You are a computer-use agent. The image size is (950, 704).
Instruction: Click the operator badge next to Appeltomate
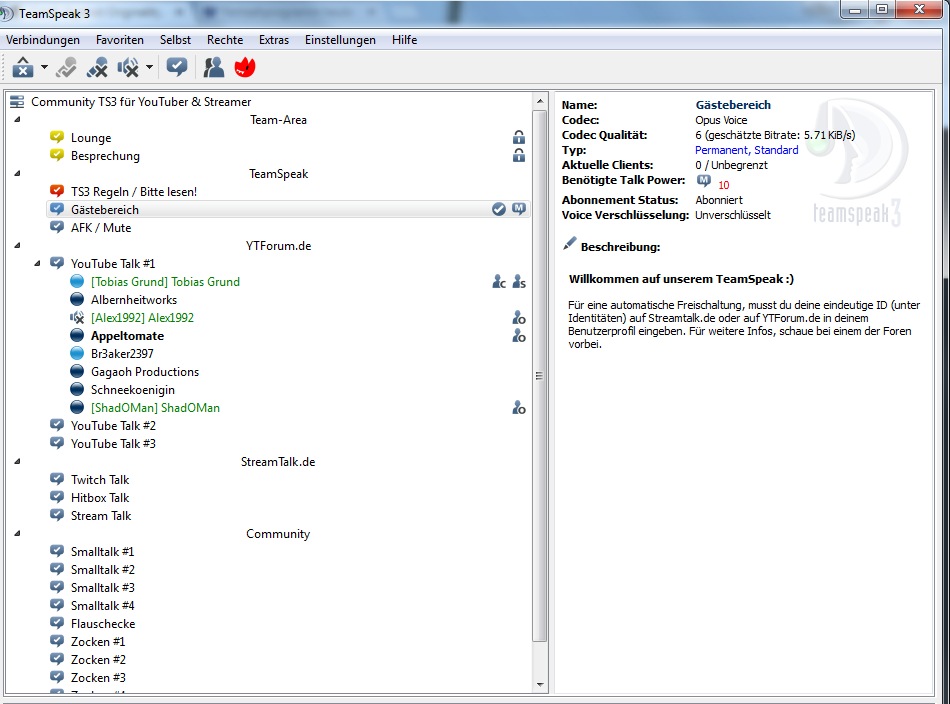tap(519, 336)
